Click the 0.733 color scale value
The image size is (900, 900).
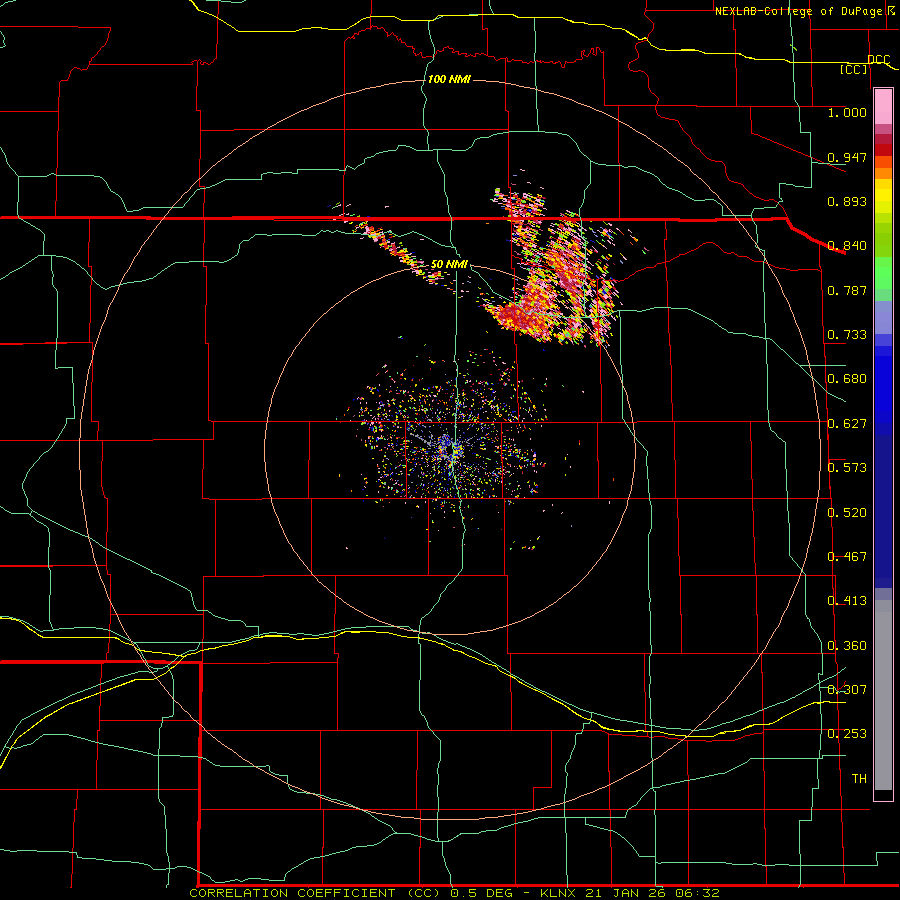(x=847, y=335)
